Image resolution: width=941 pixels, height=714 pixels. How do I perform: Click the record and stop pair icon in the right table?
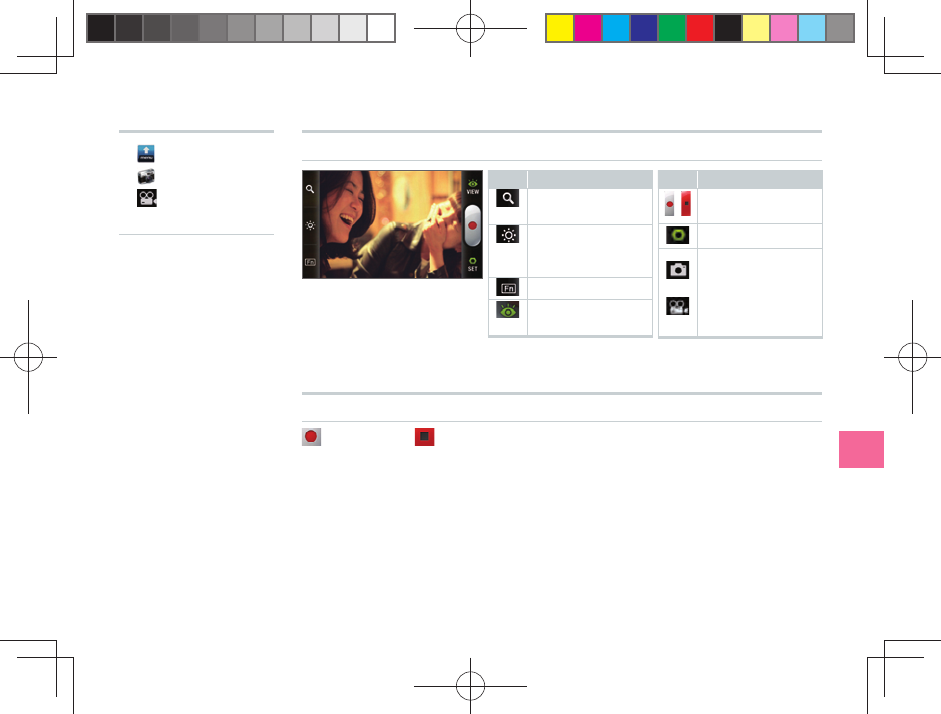pyautogui.click(x=678, y=204)
